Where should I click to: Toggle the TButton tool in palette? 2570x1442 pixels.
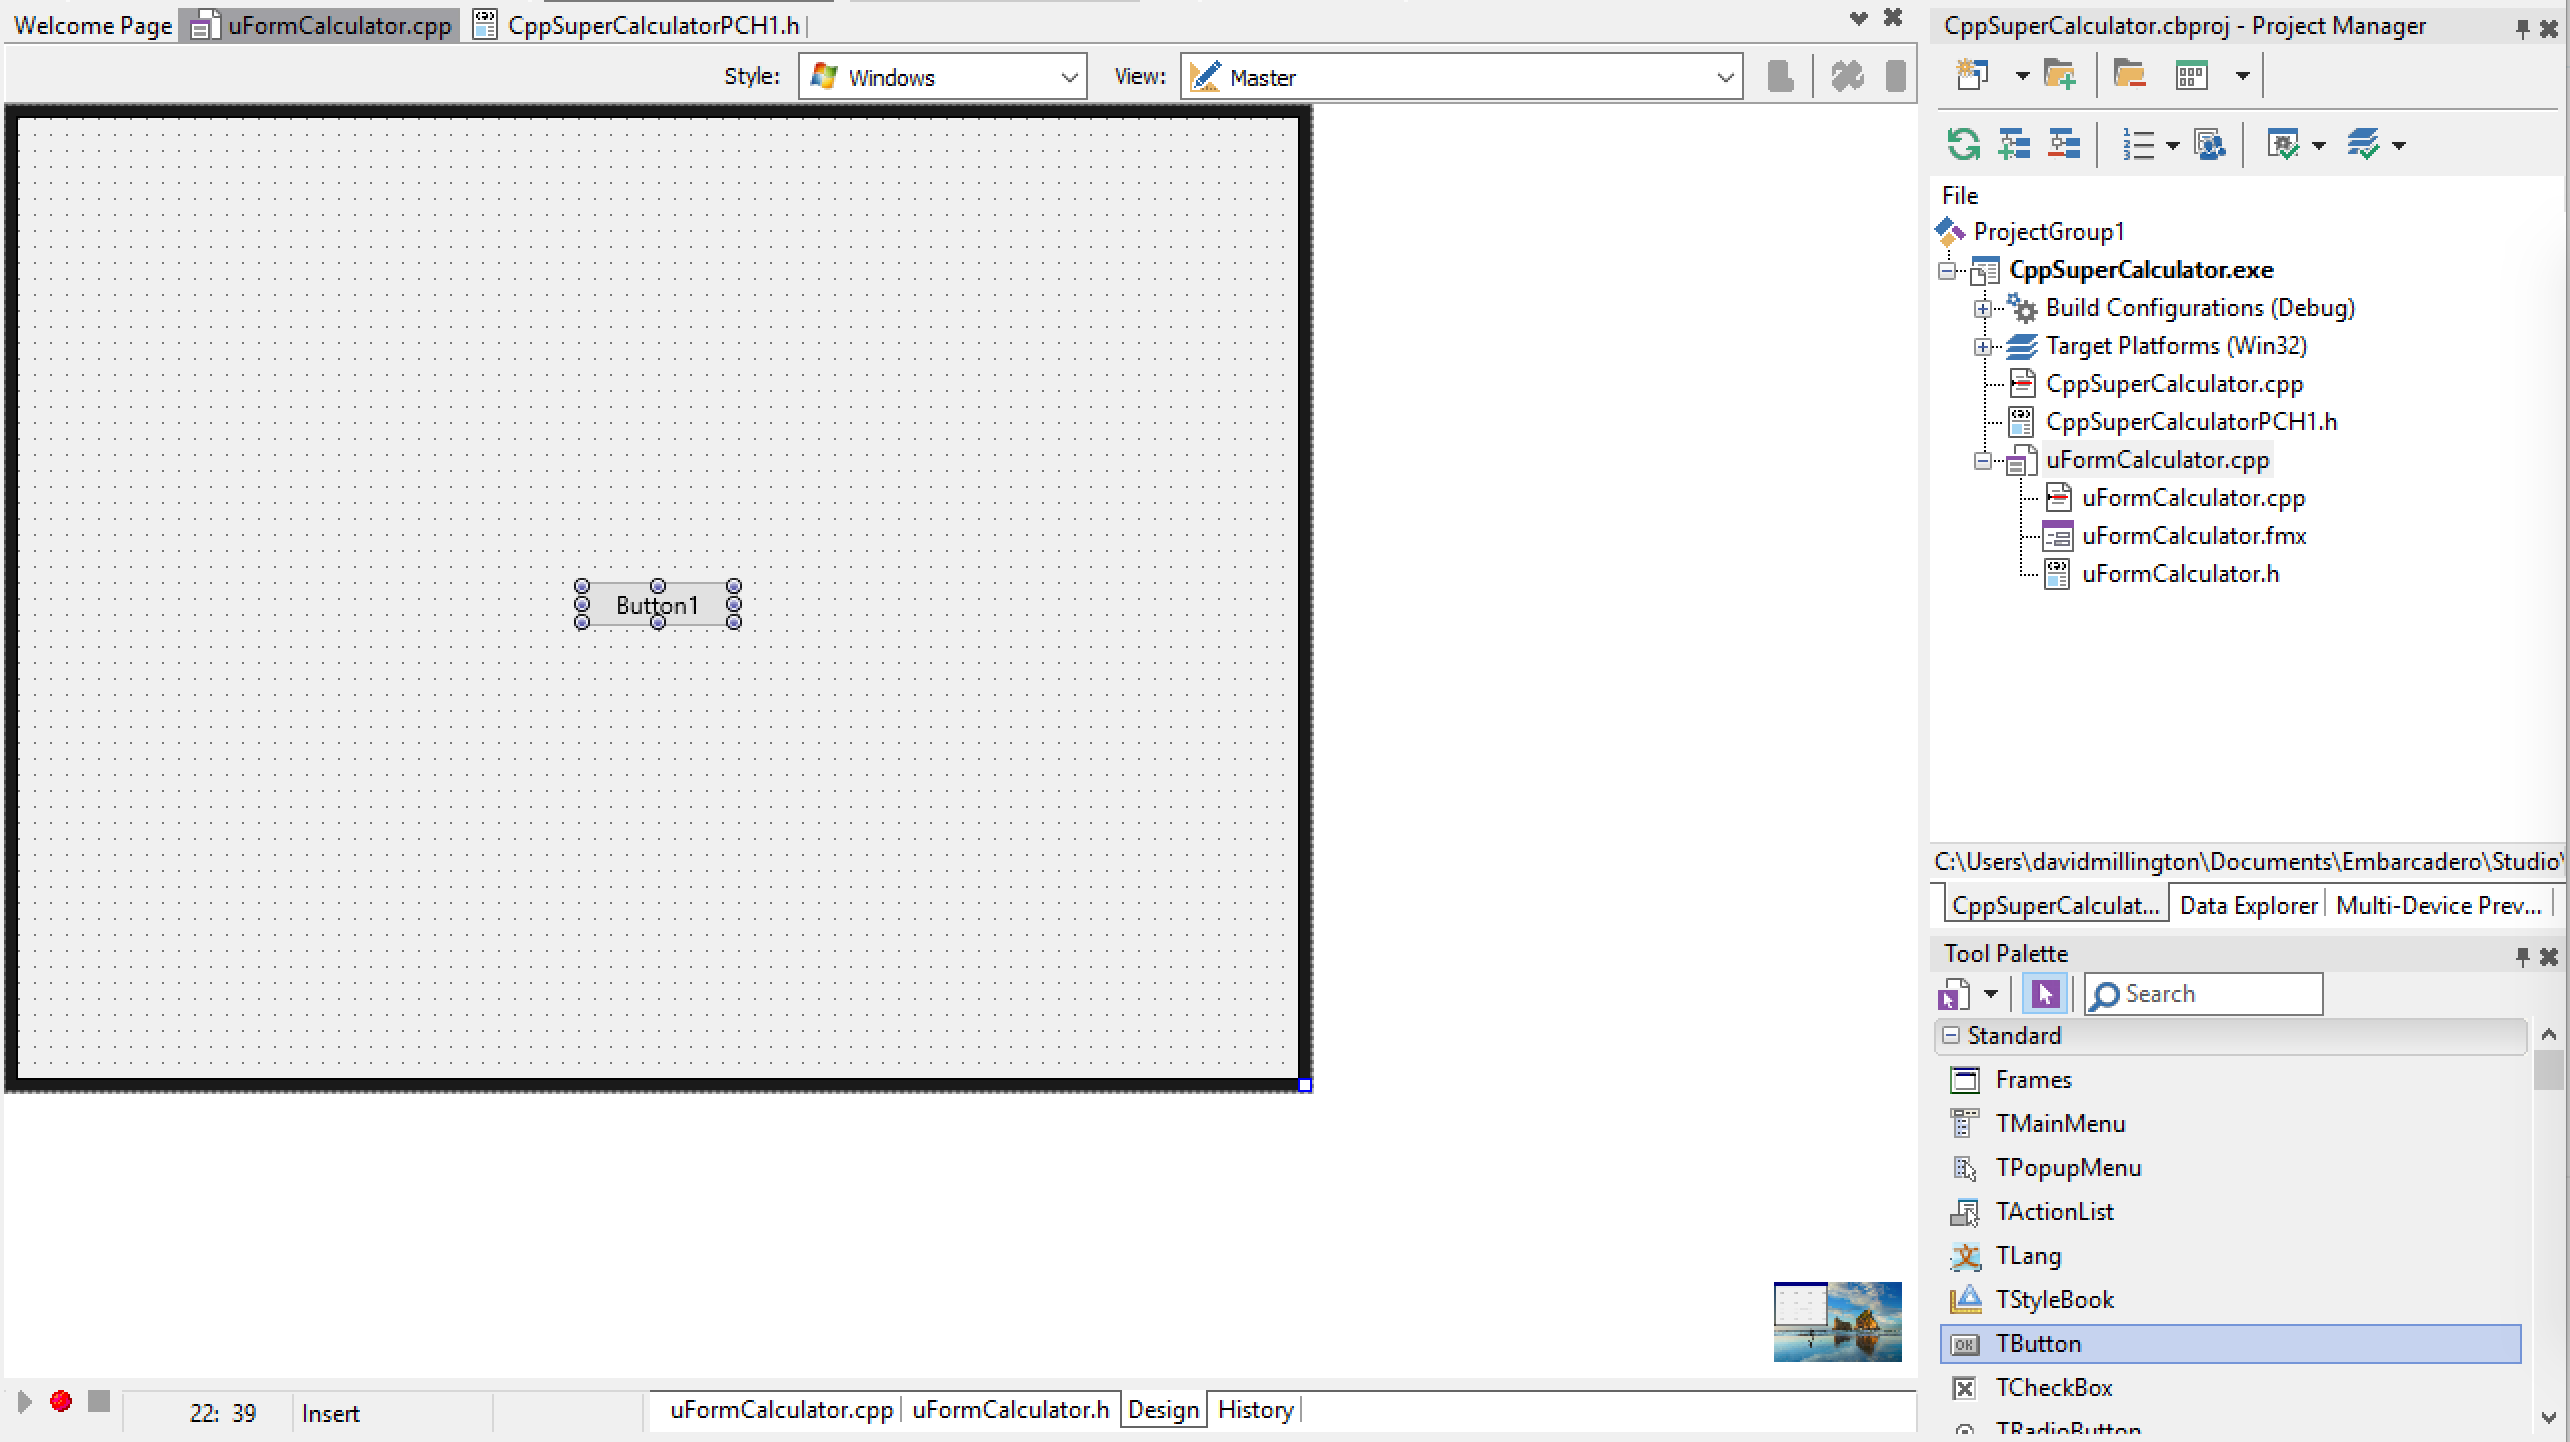2228,1343
